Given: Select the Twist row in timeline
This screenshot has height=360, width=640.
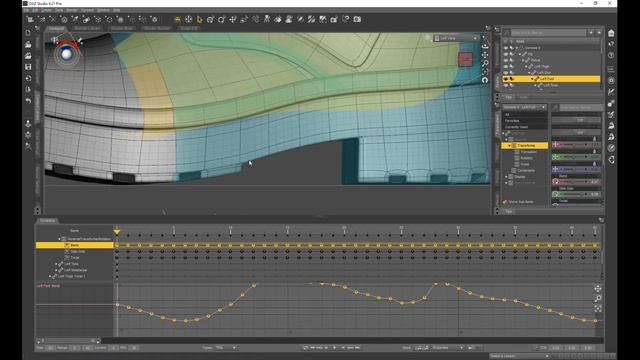Looking at the screenshot, I should (x=75, y=258).
